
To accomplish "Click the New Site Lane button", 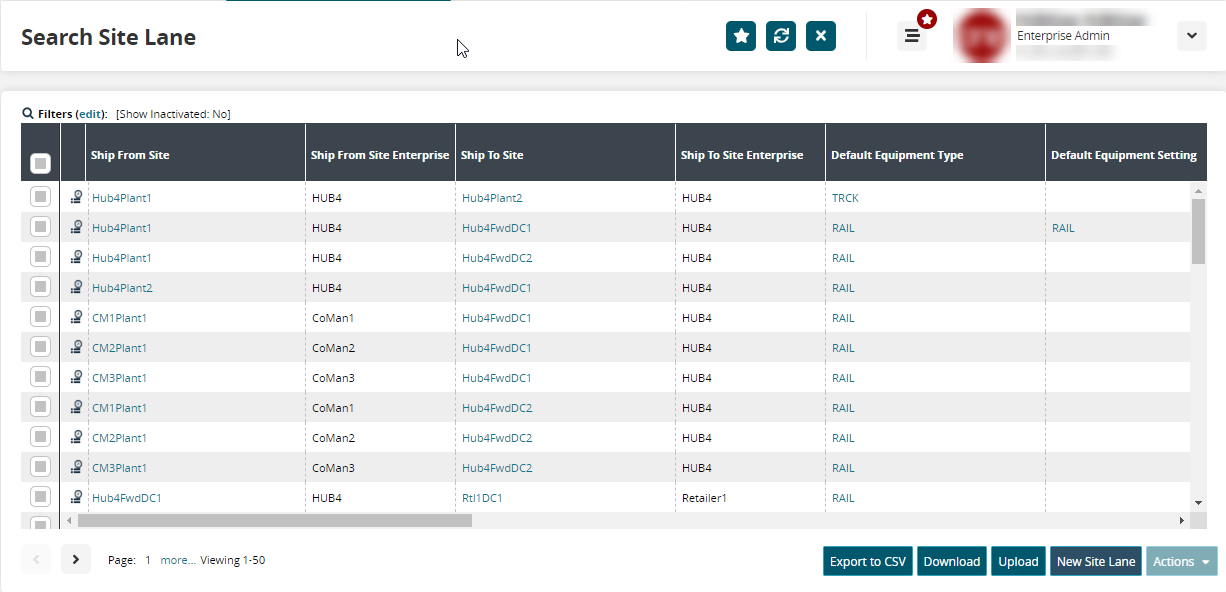I will click(x=1095, y=561).
